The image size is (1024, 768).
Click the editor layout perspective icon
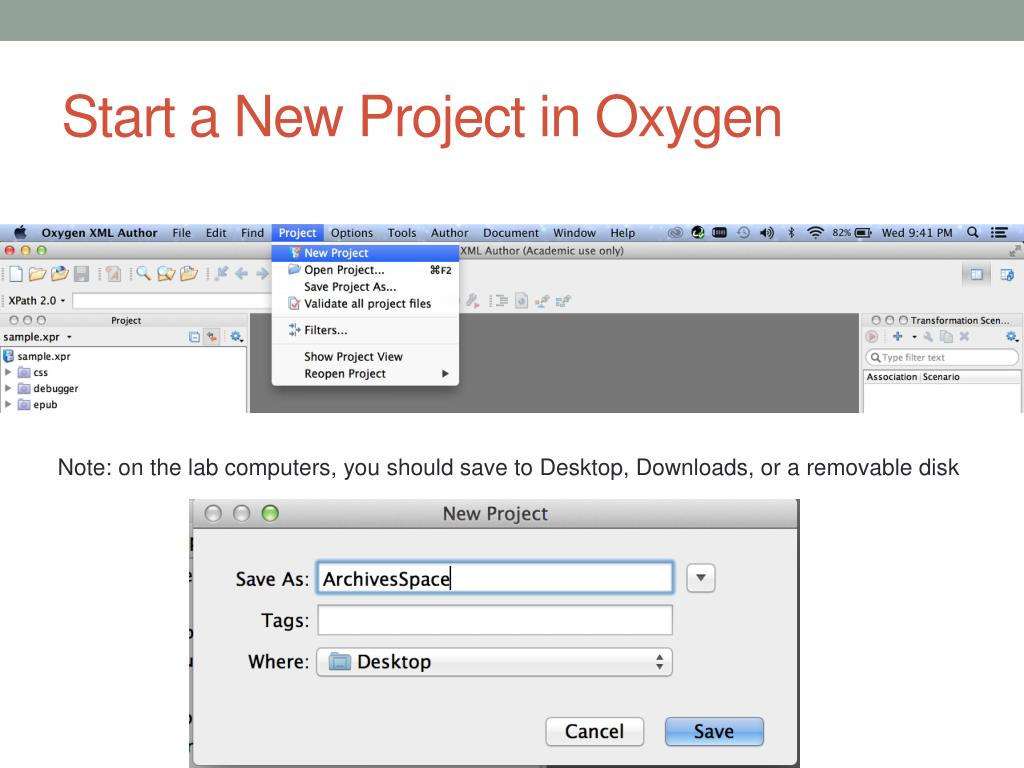(x=976, y=274)
